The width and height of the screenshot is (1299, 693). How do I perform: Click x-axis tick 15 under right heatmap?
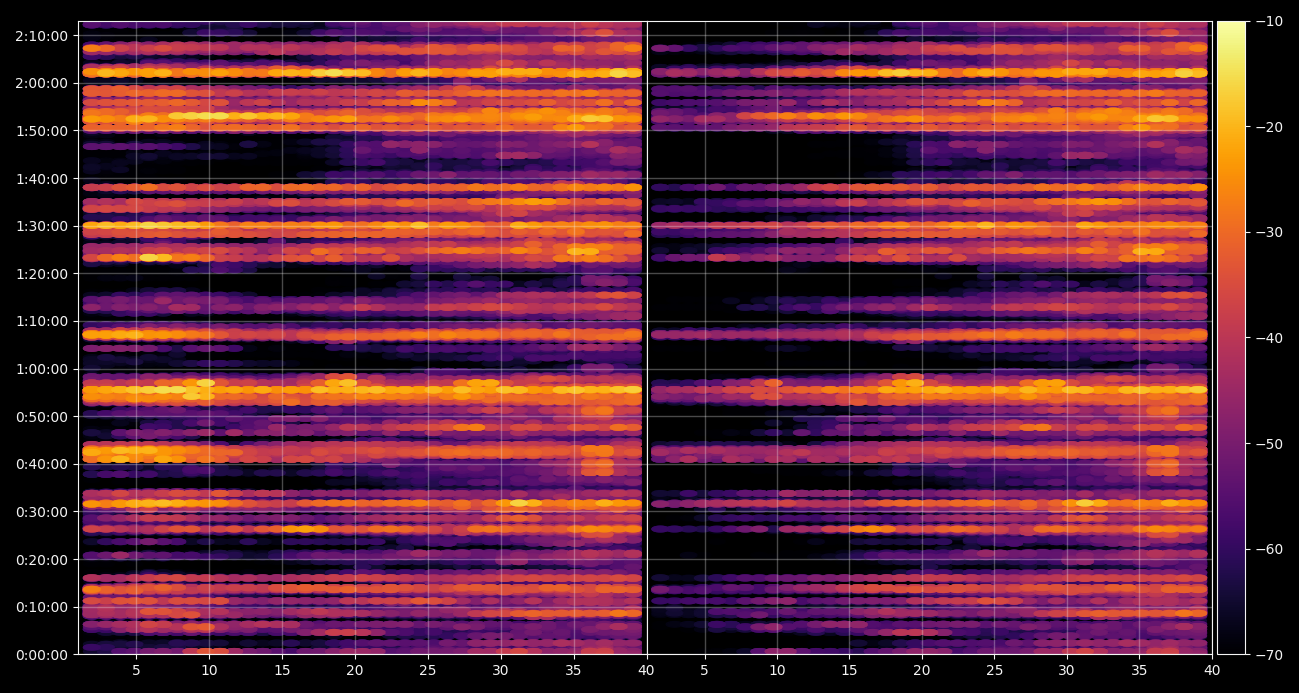849,670
